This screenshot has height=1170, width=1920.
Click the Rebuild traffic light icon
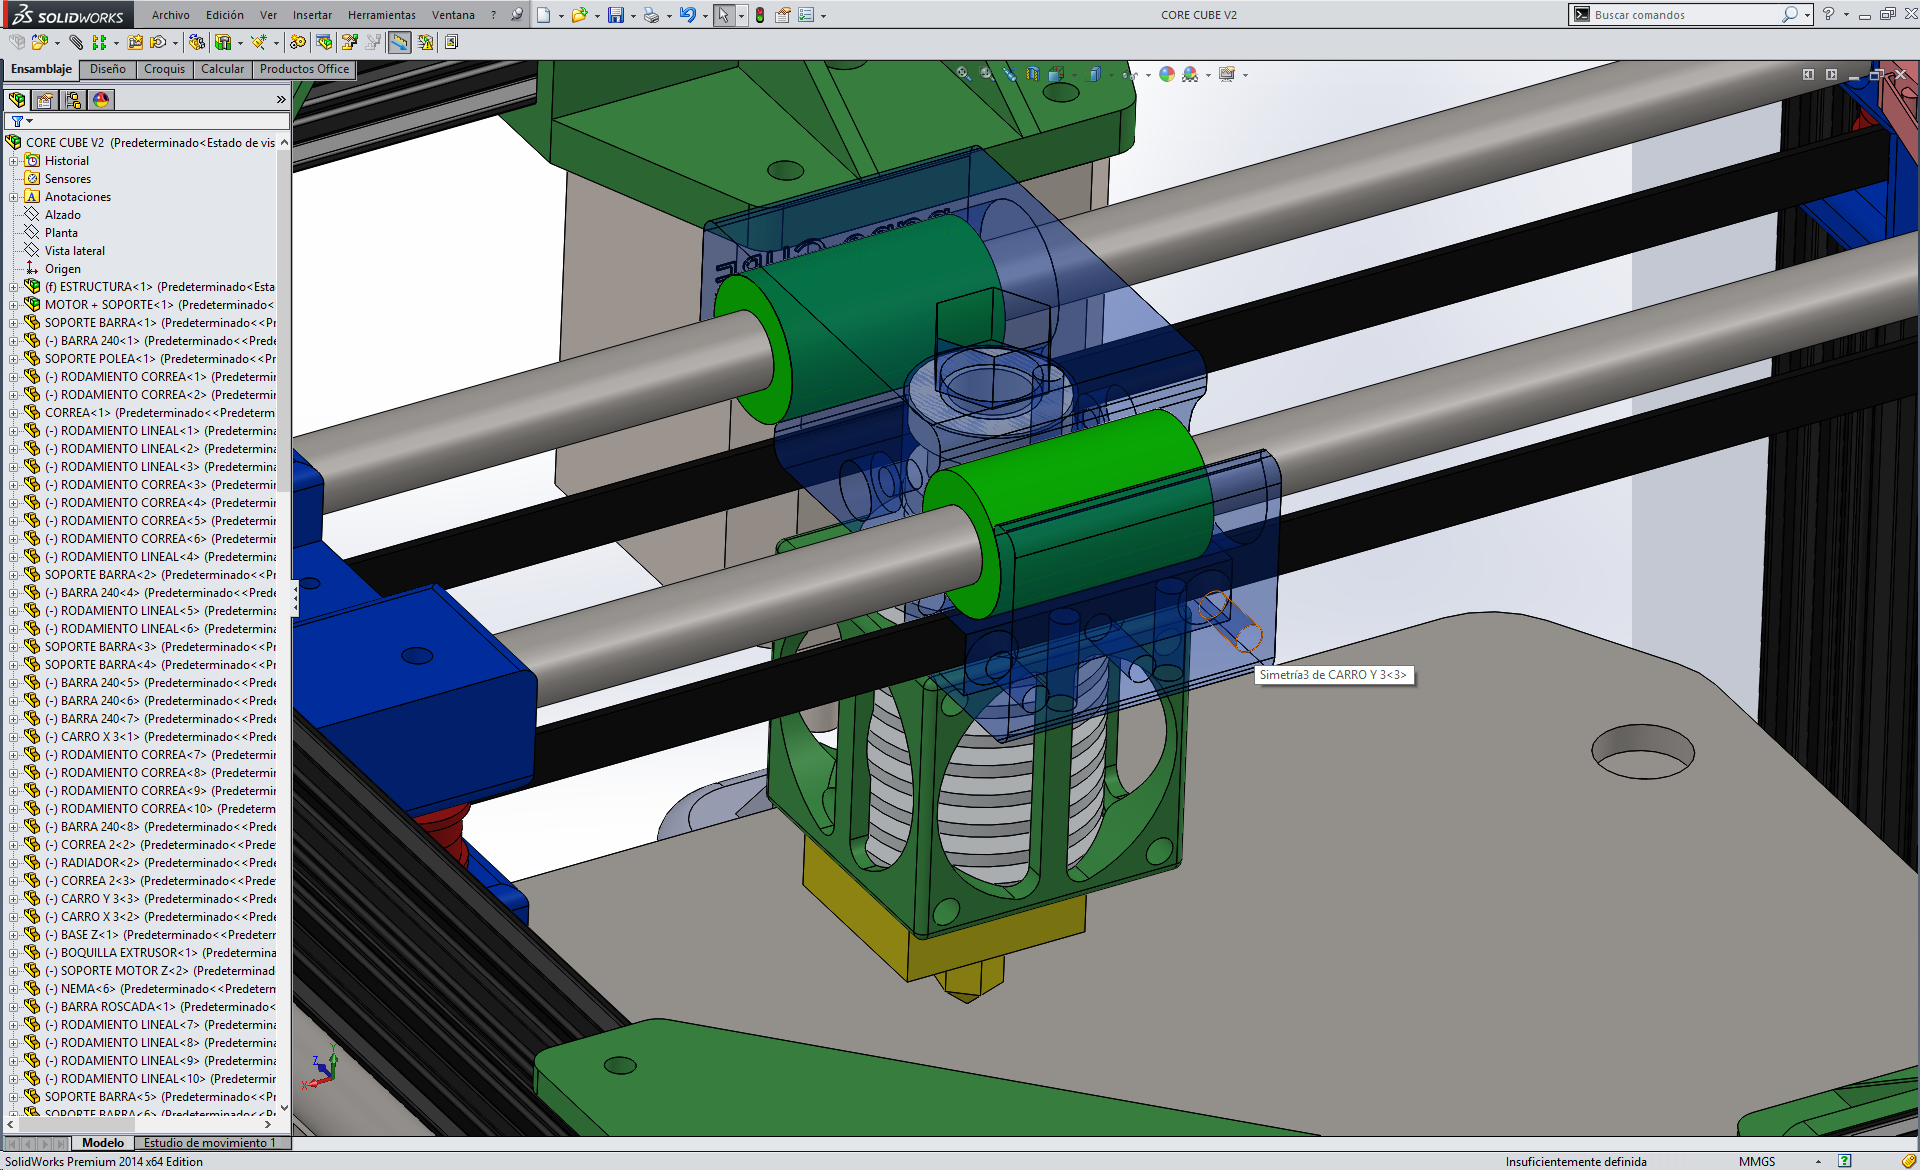point(760,15)
